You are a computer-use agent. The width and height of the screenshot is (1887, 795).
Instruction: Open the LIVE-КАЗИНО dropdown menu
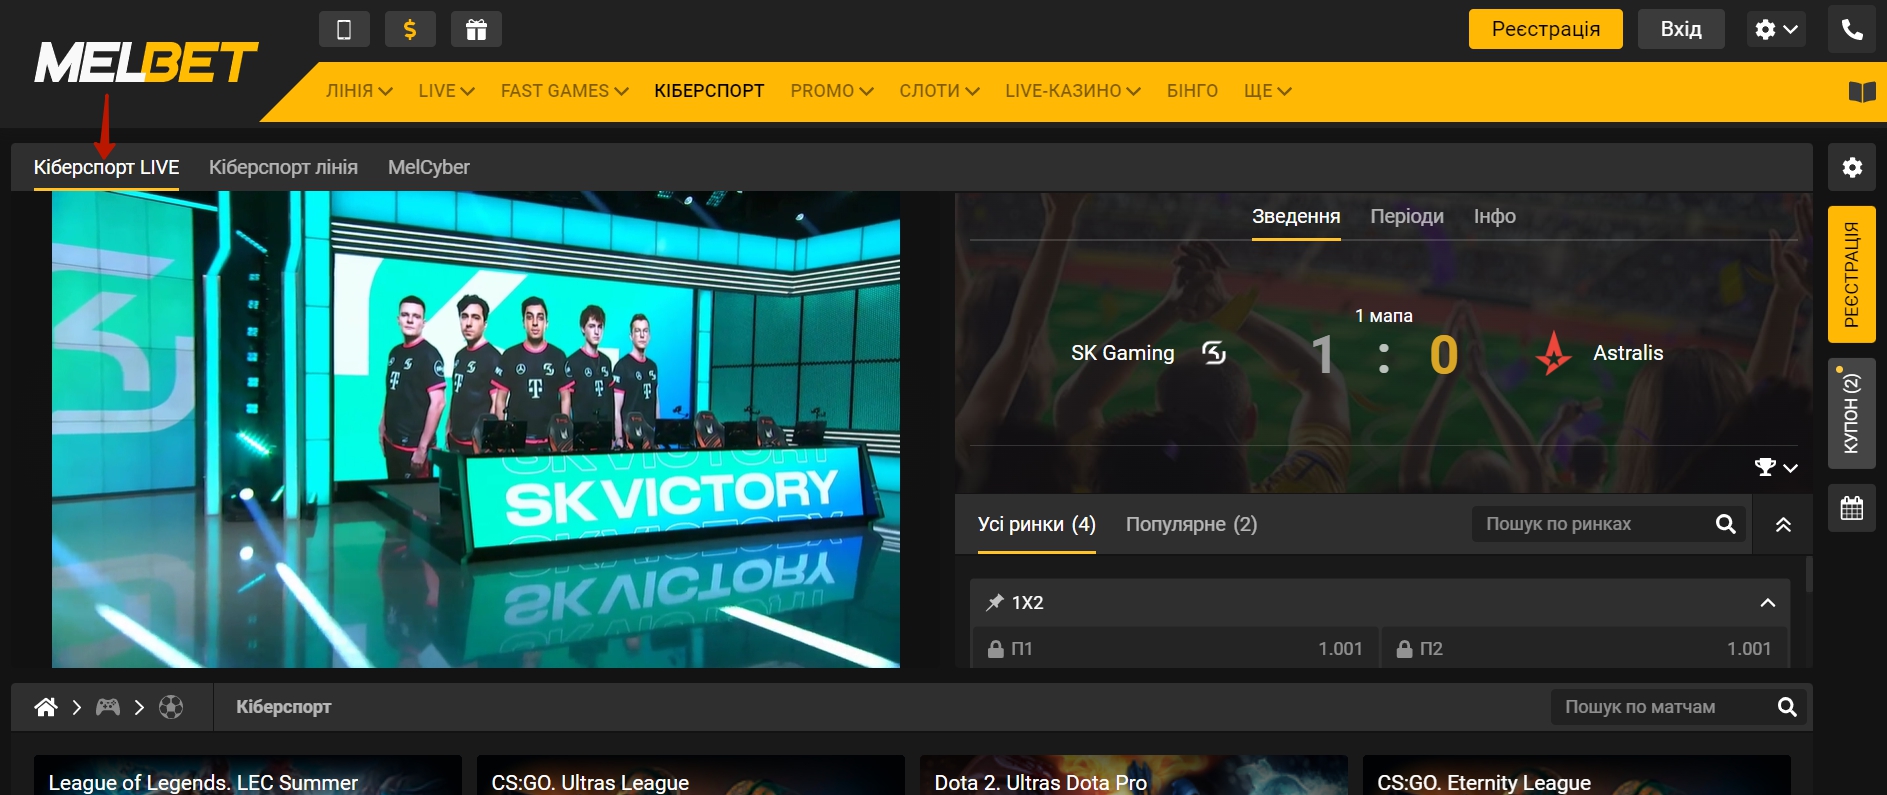(1072, 91)
